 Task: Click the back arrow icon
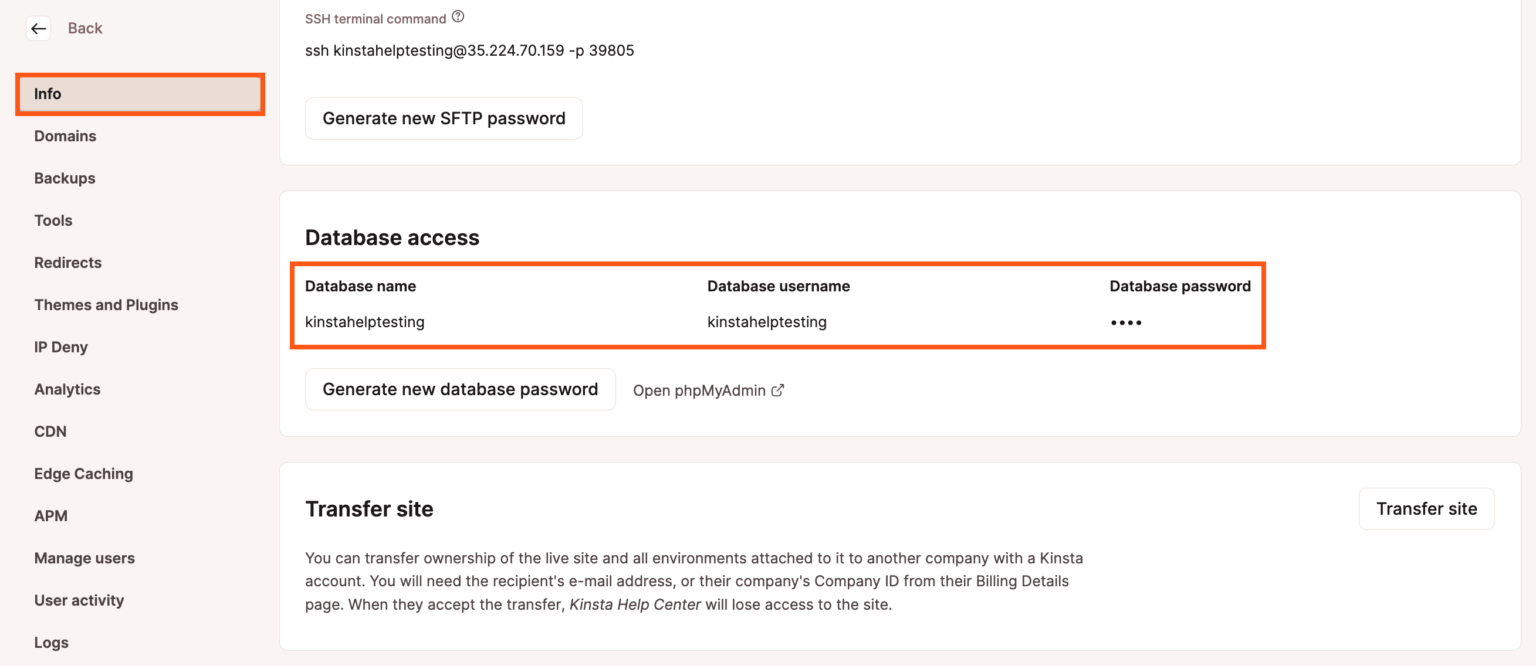[x=38, y=29]
